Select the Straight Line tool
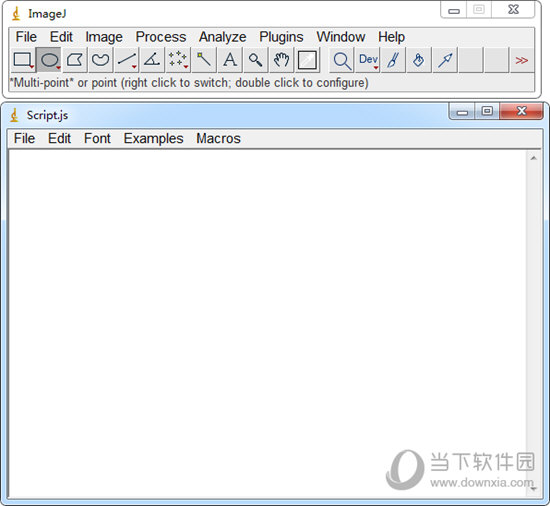The height and width of the screenshot is (506, 550). coord(127,60)
